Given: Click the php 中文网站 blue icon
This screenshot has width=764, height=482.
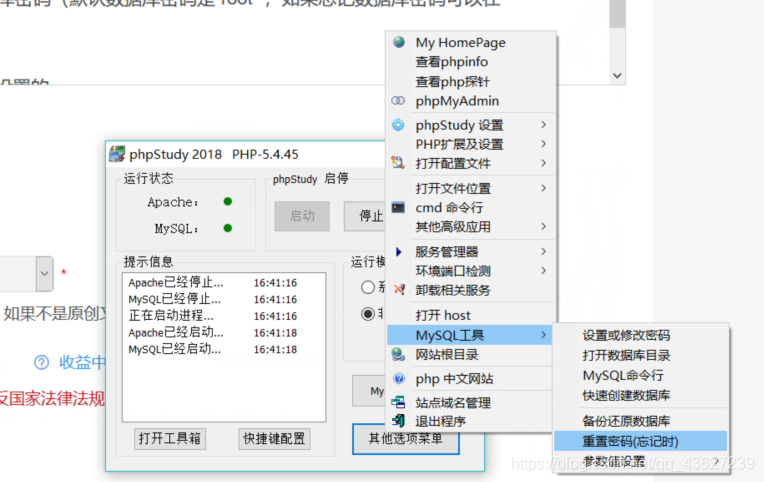Looking at the screenshot, I should pyautogui.click(x=399, y=378).
